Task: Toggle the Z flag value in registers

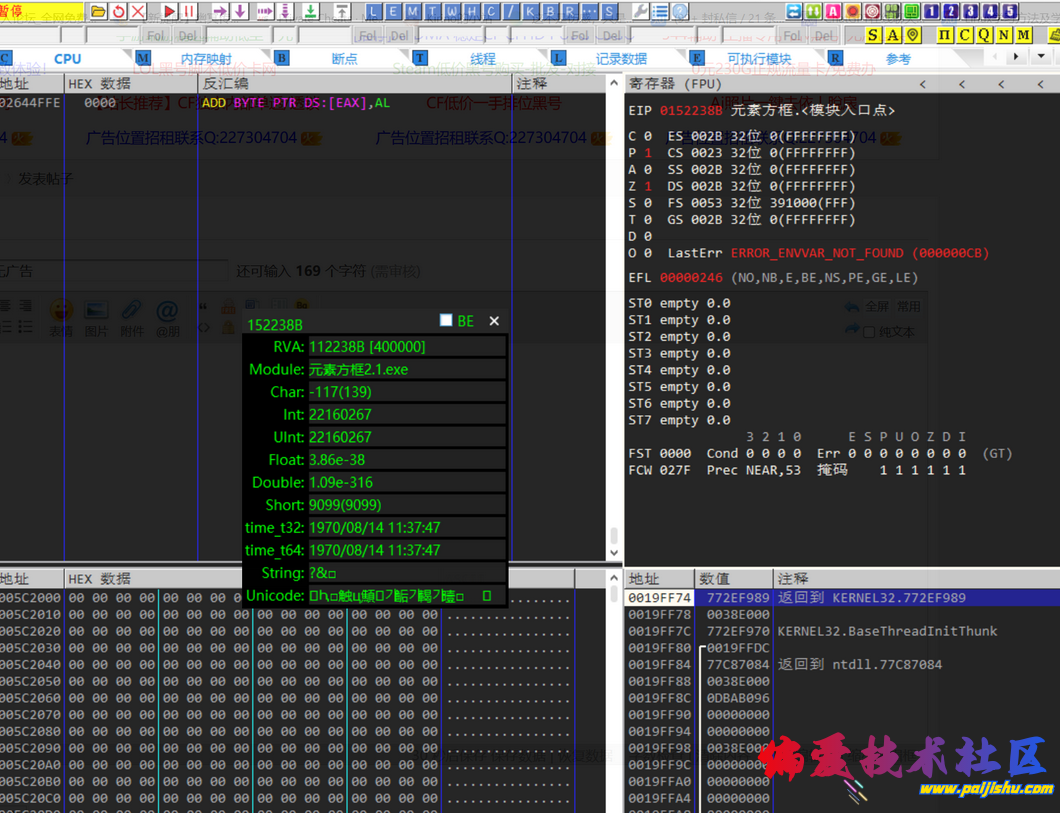Action: pos(648,186)
